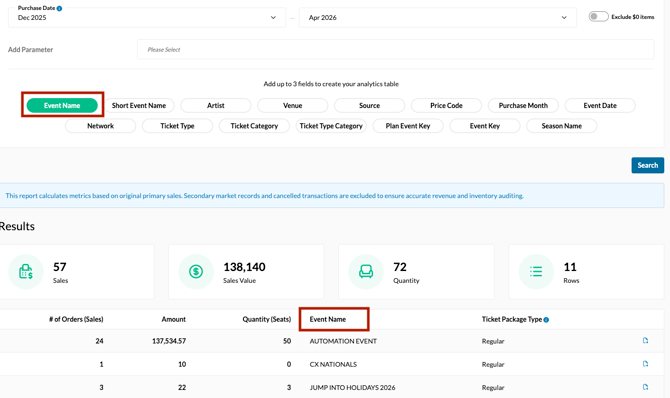The image size is (670, 398).
Task: Click the 11 Rows figure
Action: click(x=570, y=267)
